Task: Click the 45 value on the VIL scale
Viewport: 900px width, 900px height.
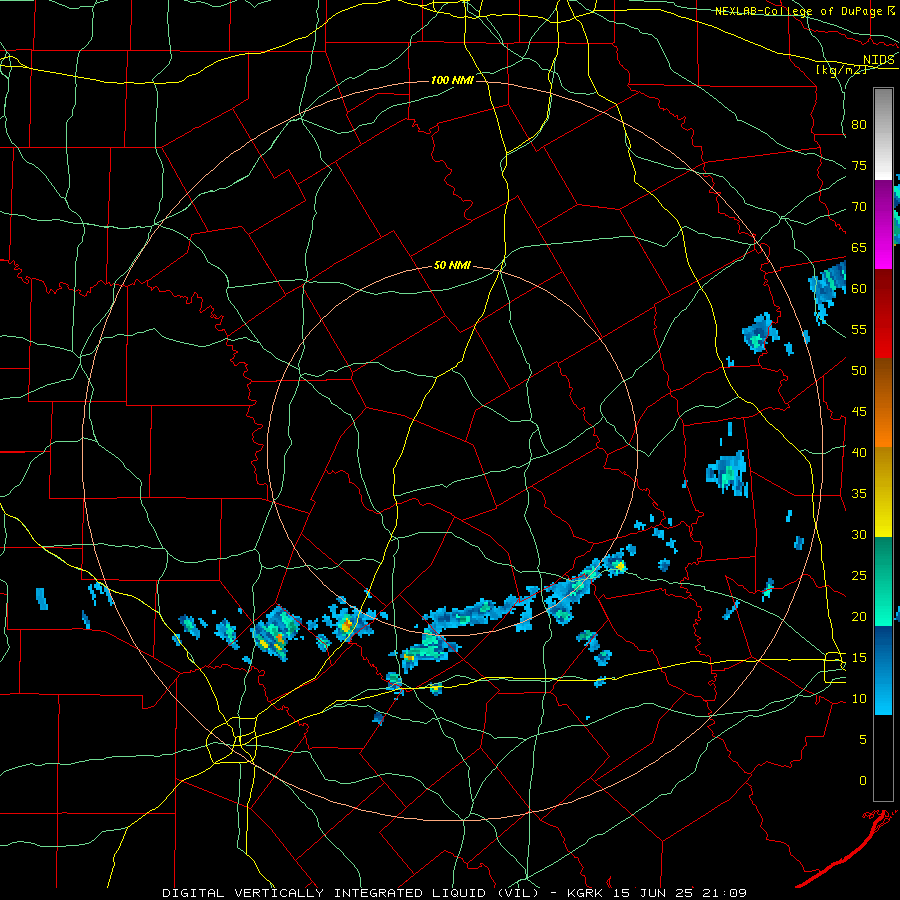Action: click(859, 412)
